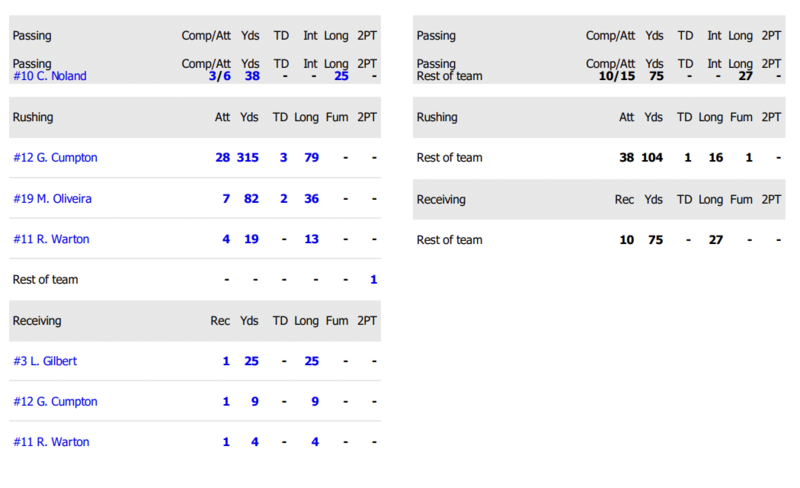Click Rest of team in left Rushing table
800x488 pixels.
pyautogui.click(x=45, y=280)
